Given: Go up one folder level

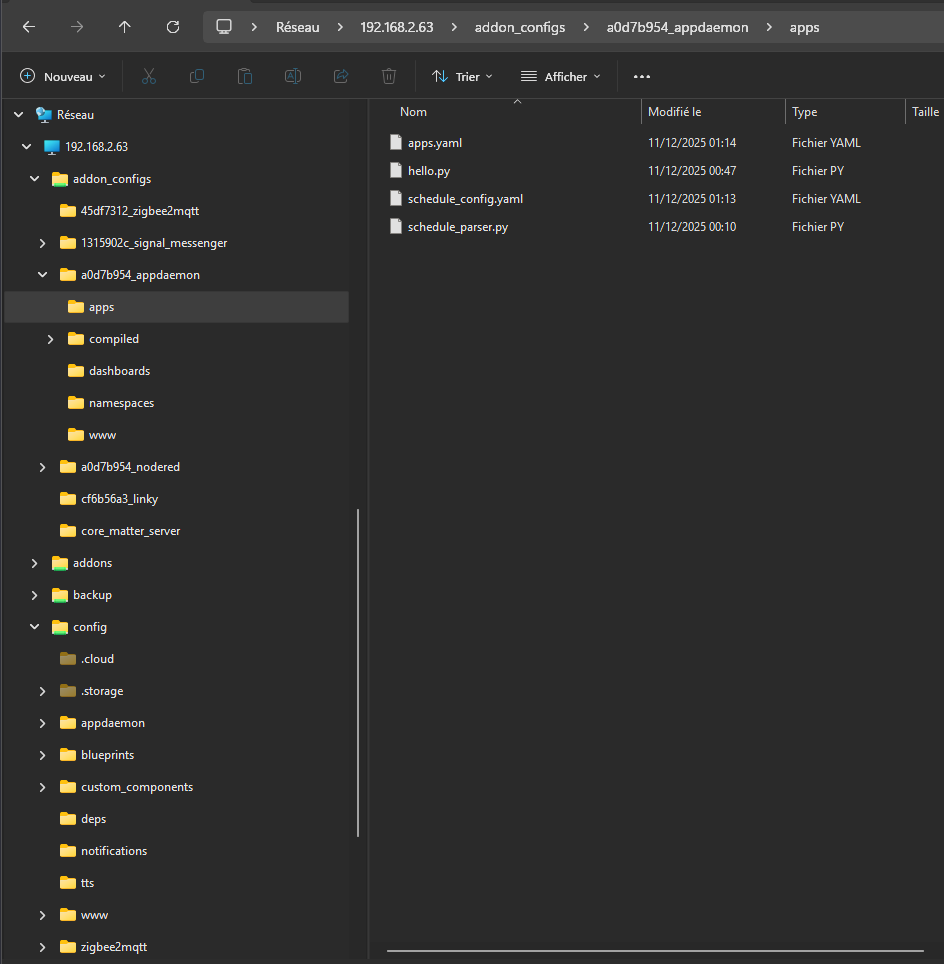Looking at the screenshot, I should pos(125,27).
